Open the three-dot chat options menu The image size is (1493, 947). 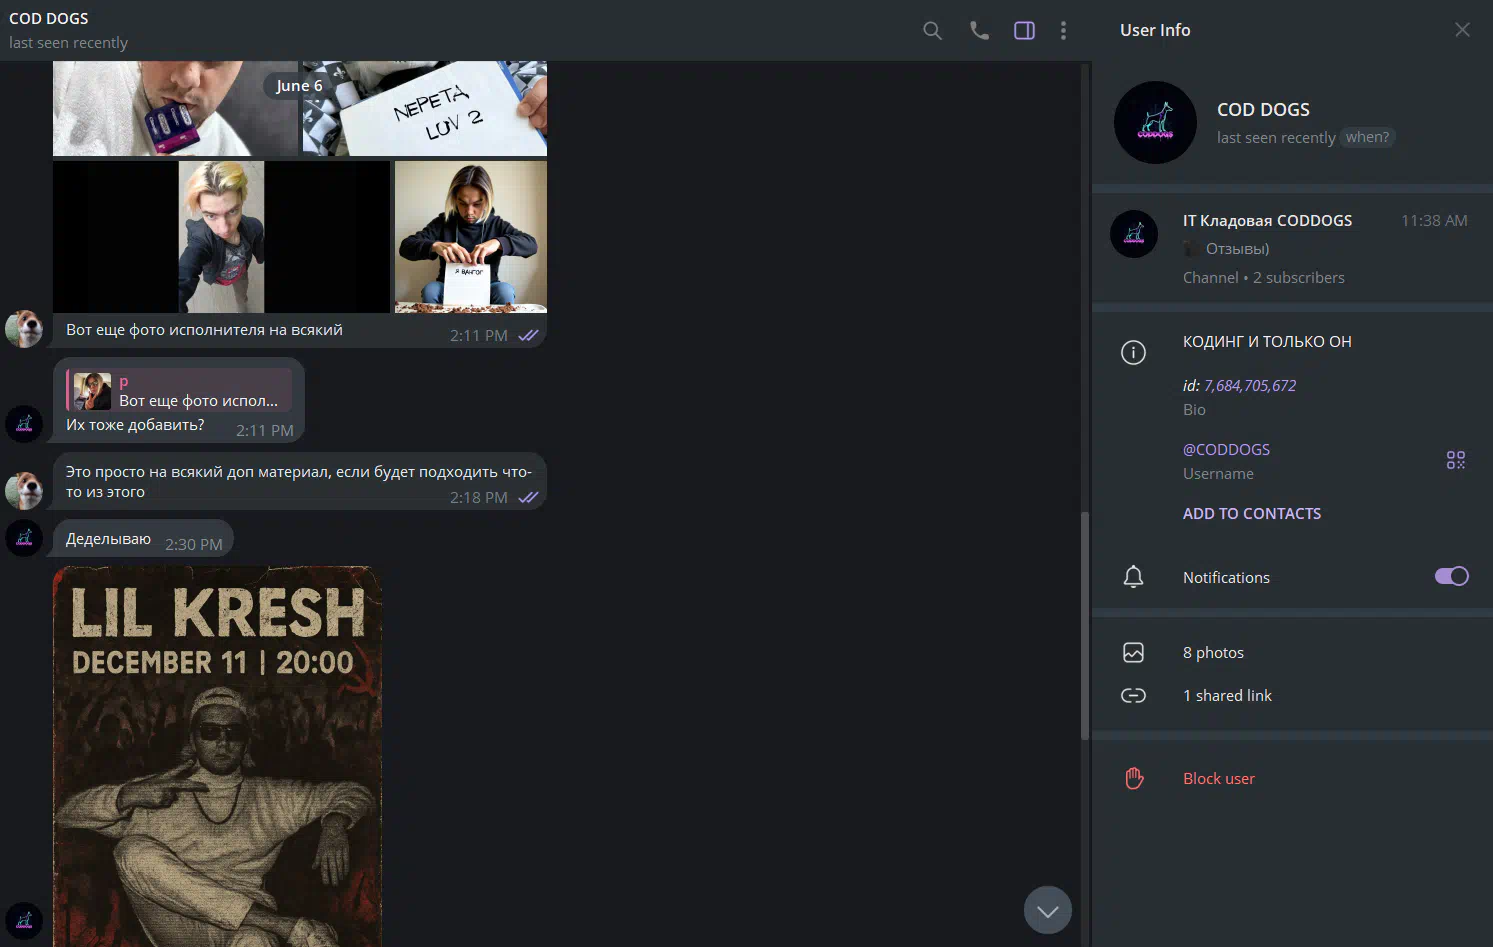pyautogui.click(x=1063, y=31)
